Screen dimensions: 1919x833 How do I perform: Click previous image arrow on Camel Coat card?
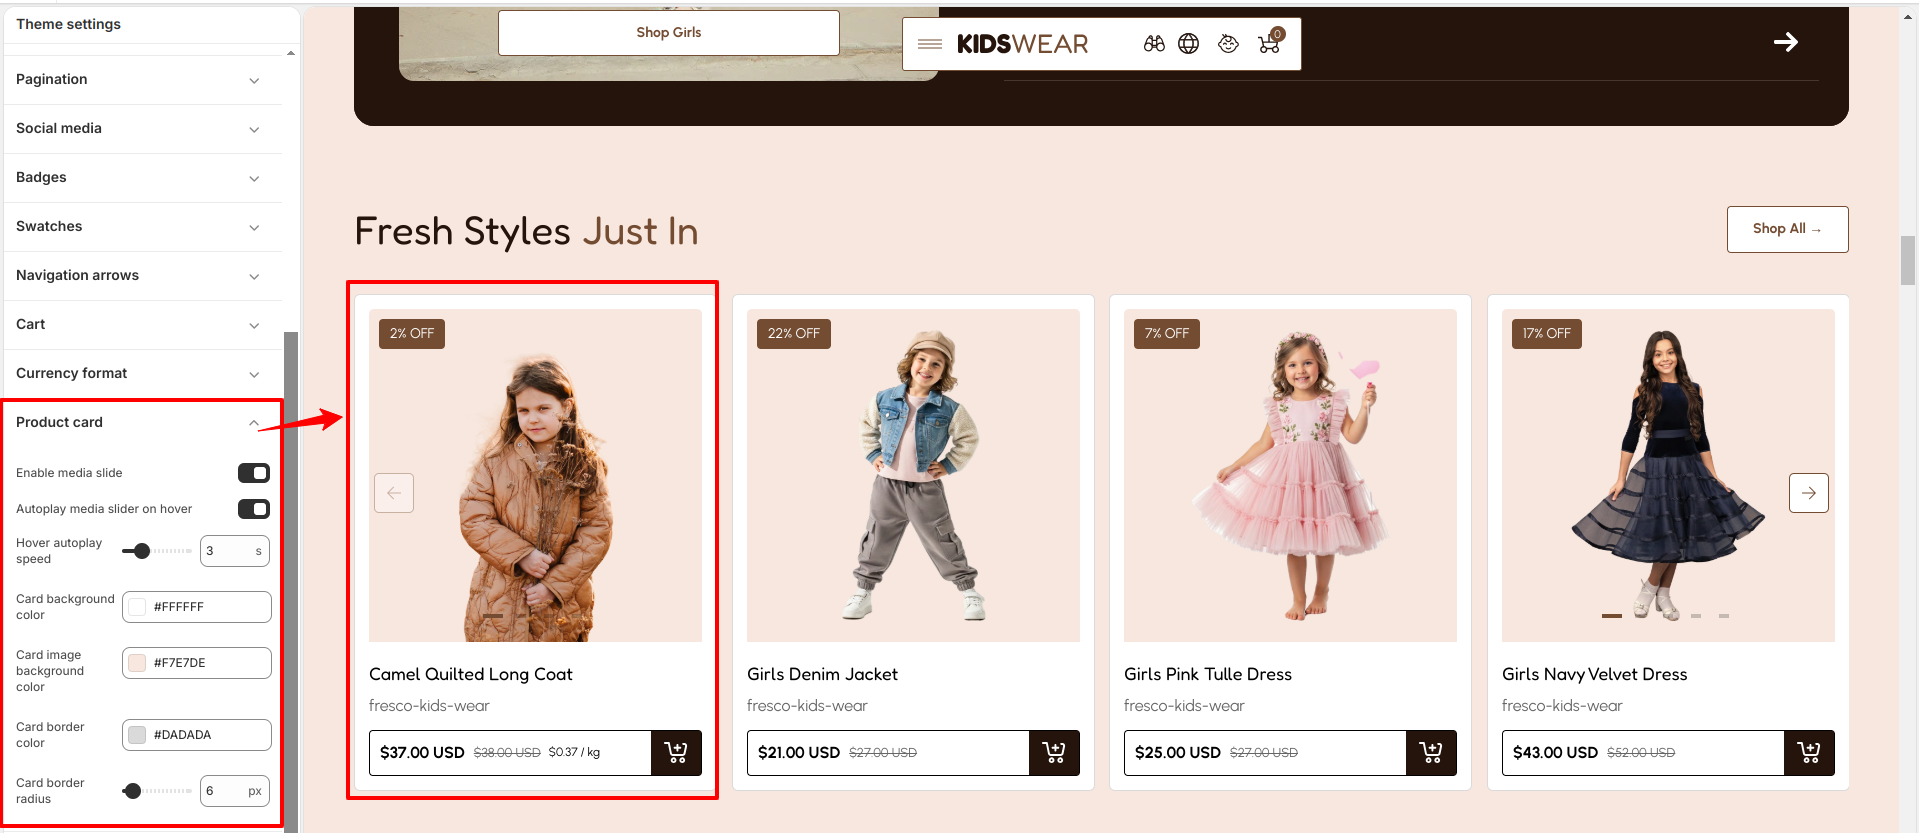[x=394, y=493]
